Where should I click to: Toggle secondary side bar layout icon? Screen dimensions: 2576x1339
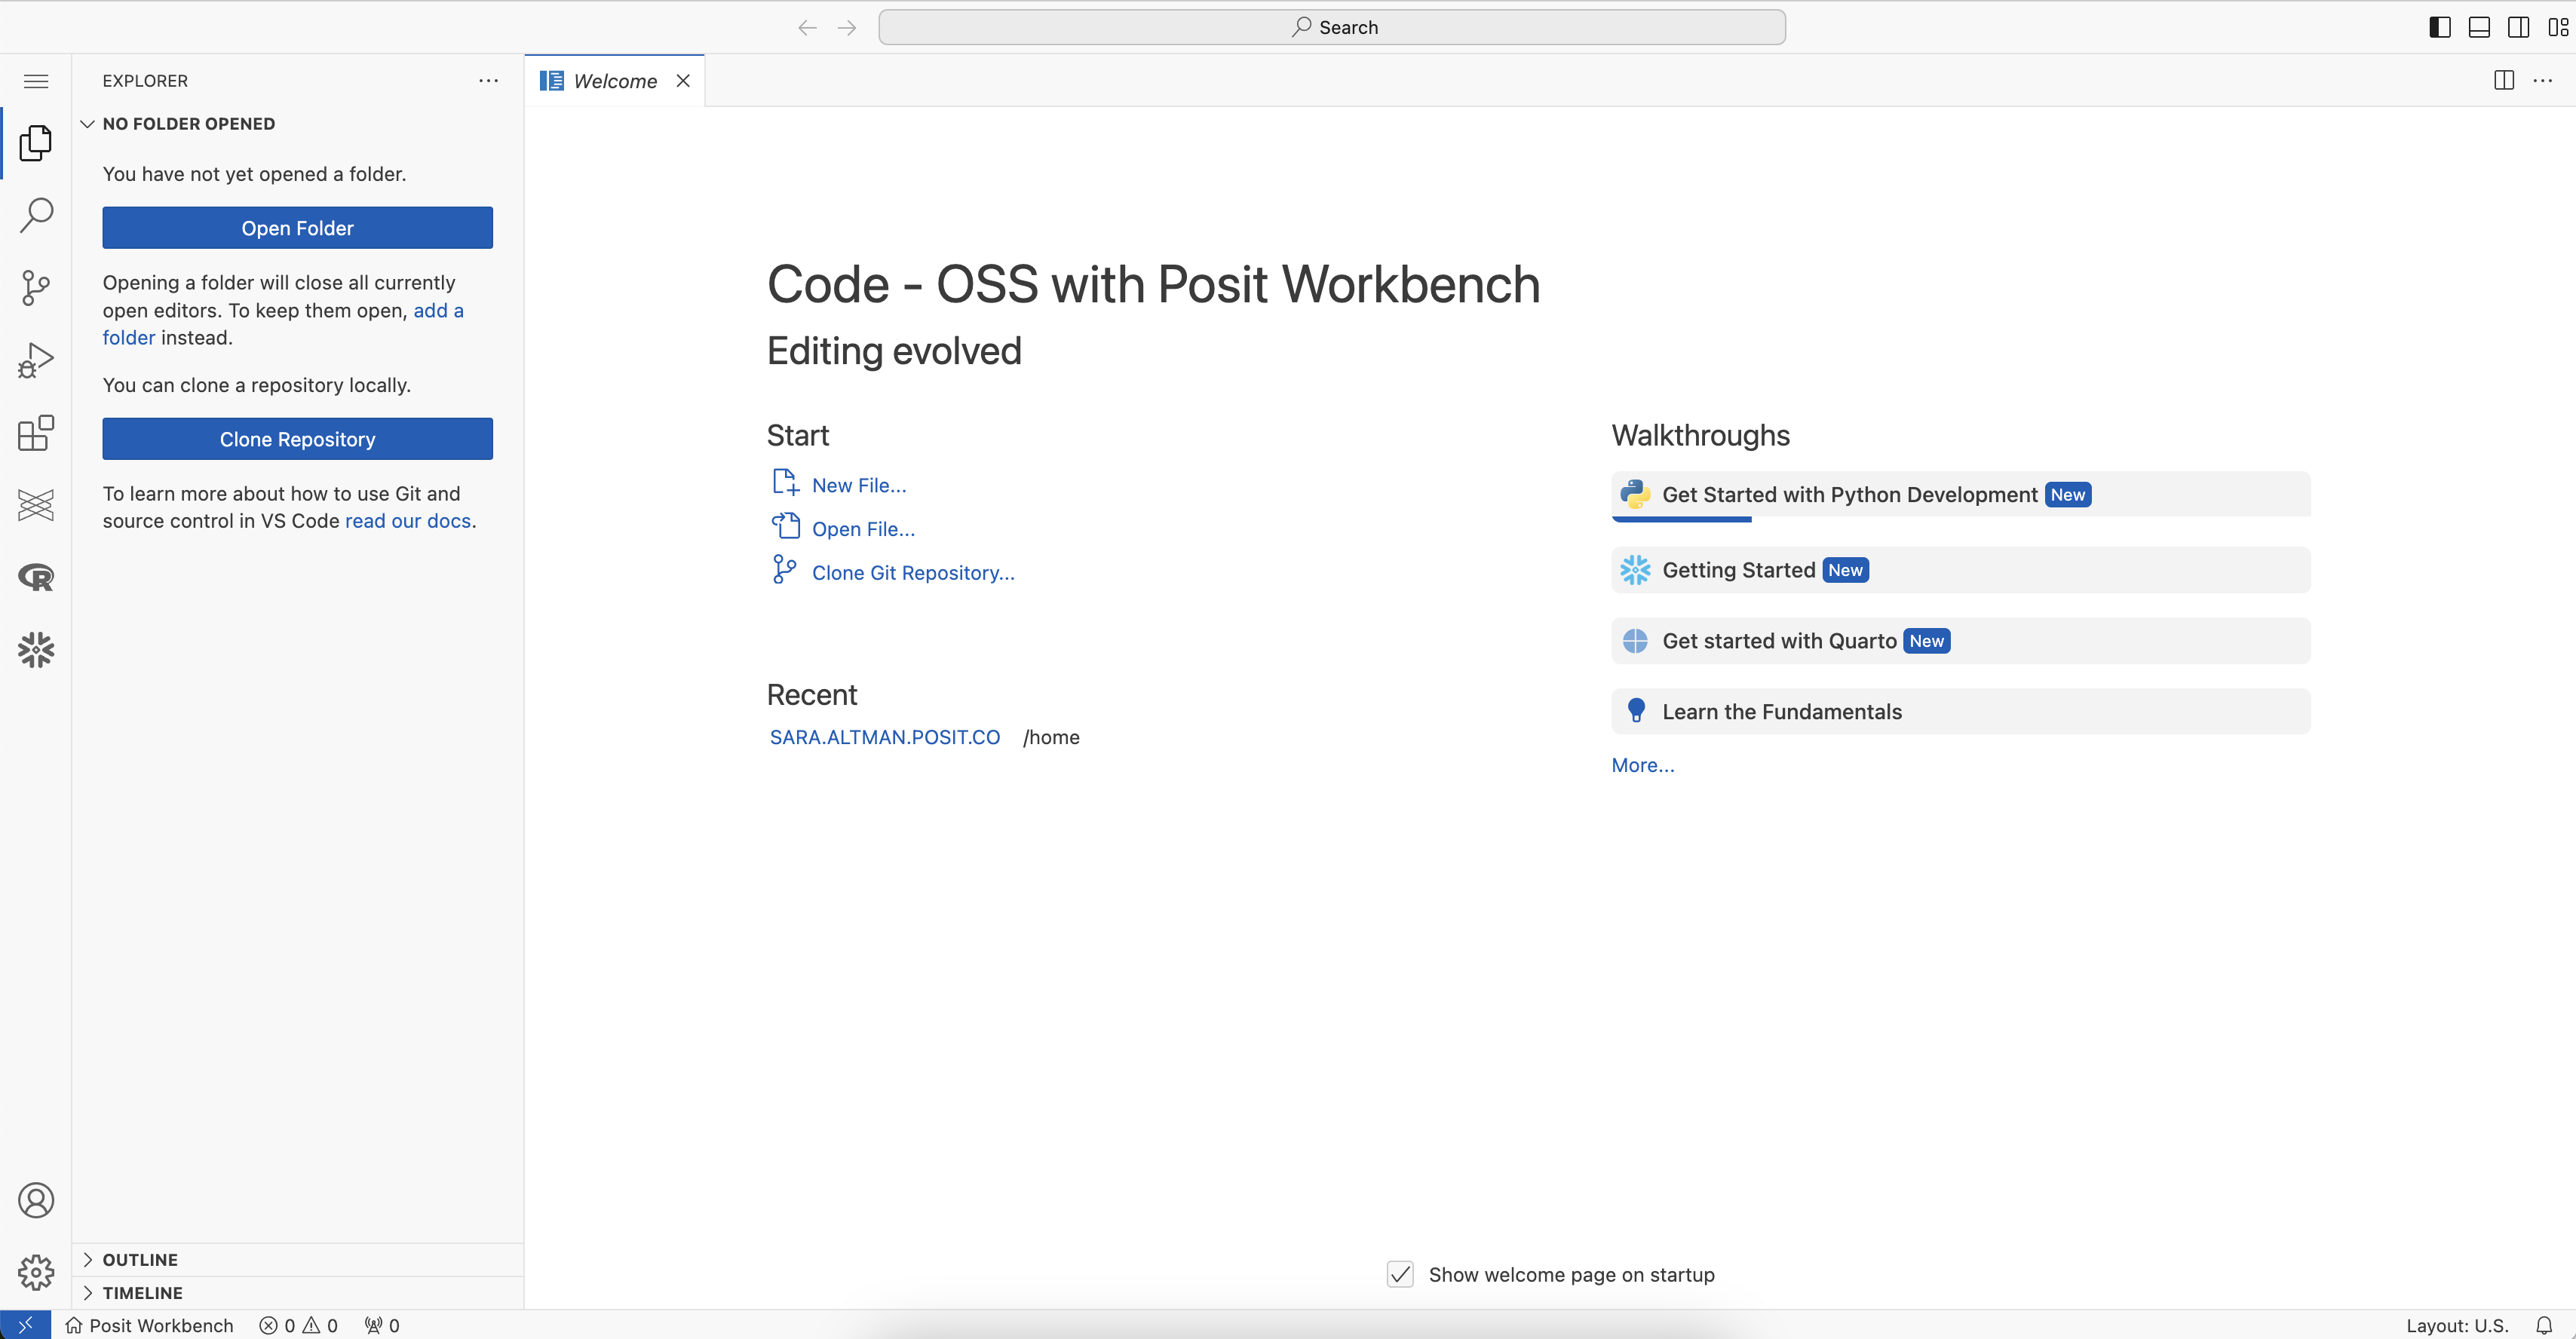coord(2519,27)
